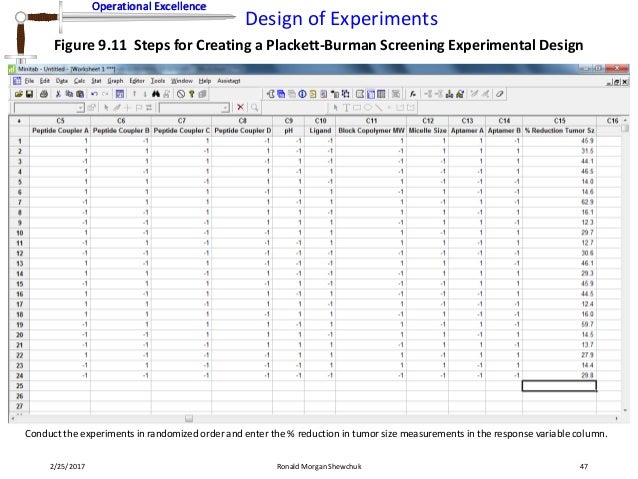Click the red X icon in second toolbar
The width and height of the screenshot is (638, 479).
click(241, 106)
